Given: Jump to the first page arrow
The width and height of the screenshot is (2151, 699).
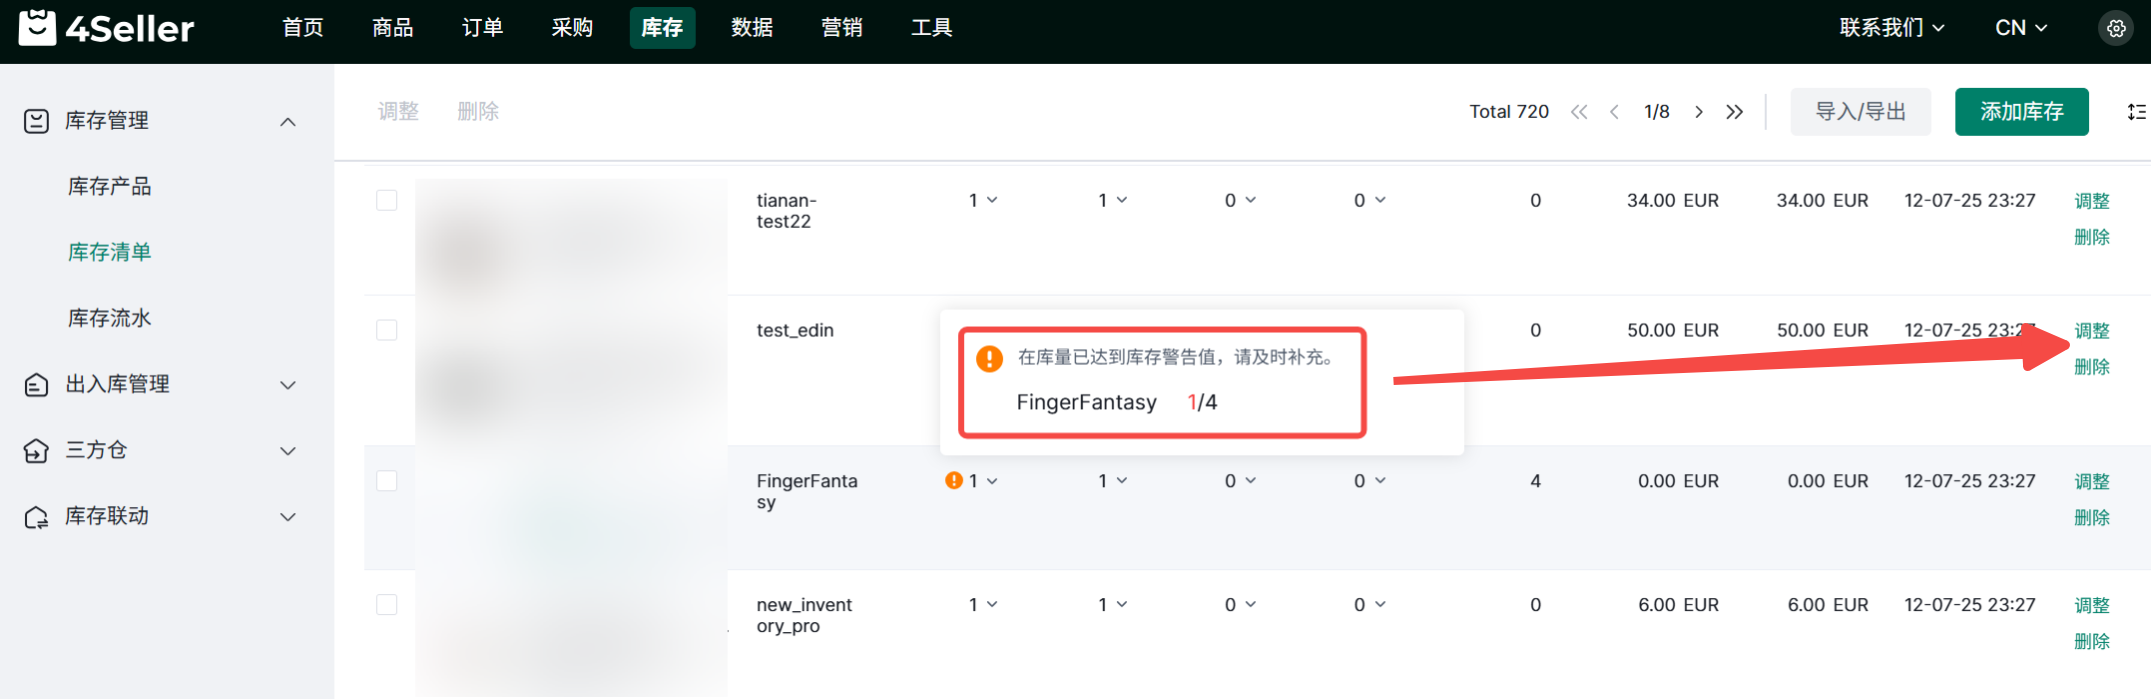Looking at the screenshot, I should tap(1579, 112).
